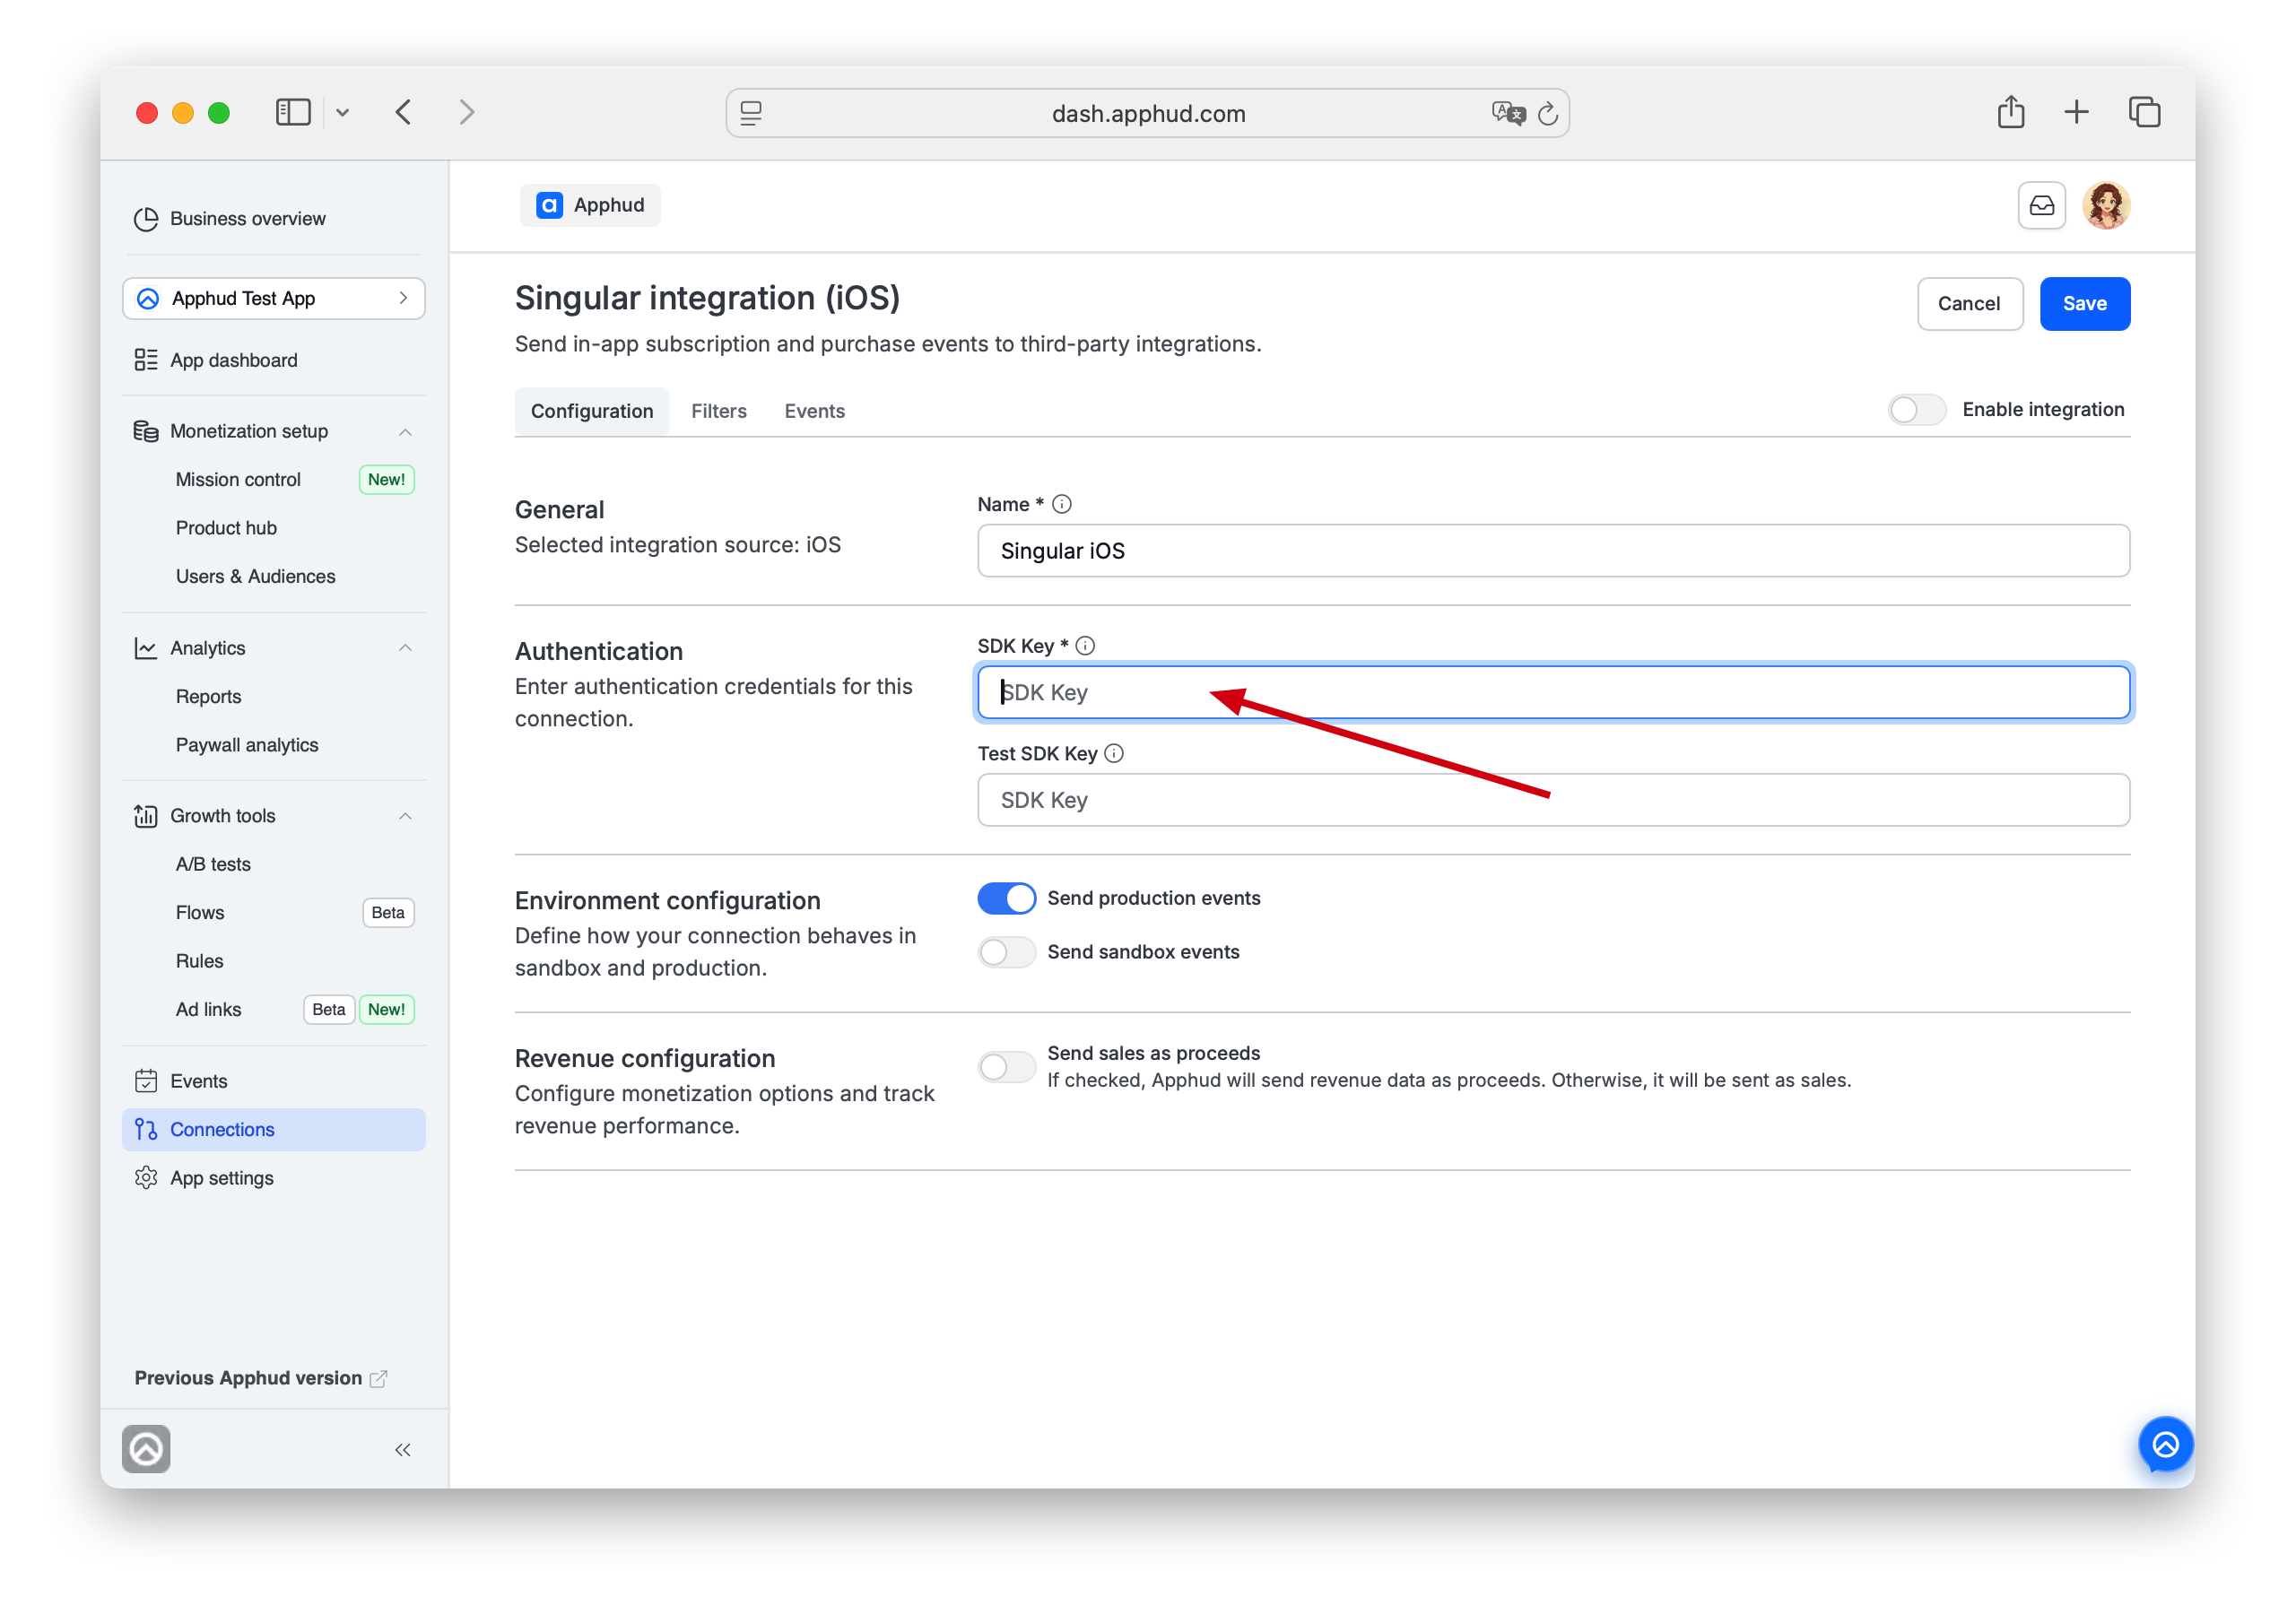The height and width of the screenshot is (1623, 2296).
Task: Open Users & Audiences
Action: pos(255,576)
